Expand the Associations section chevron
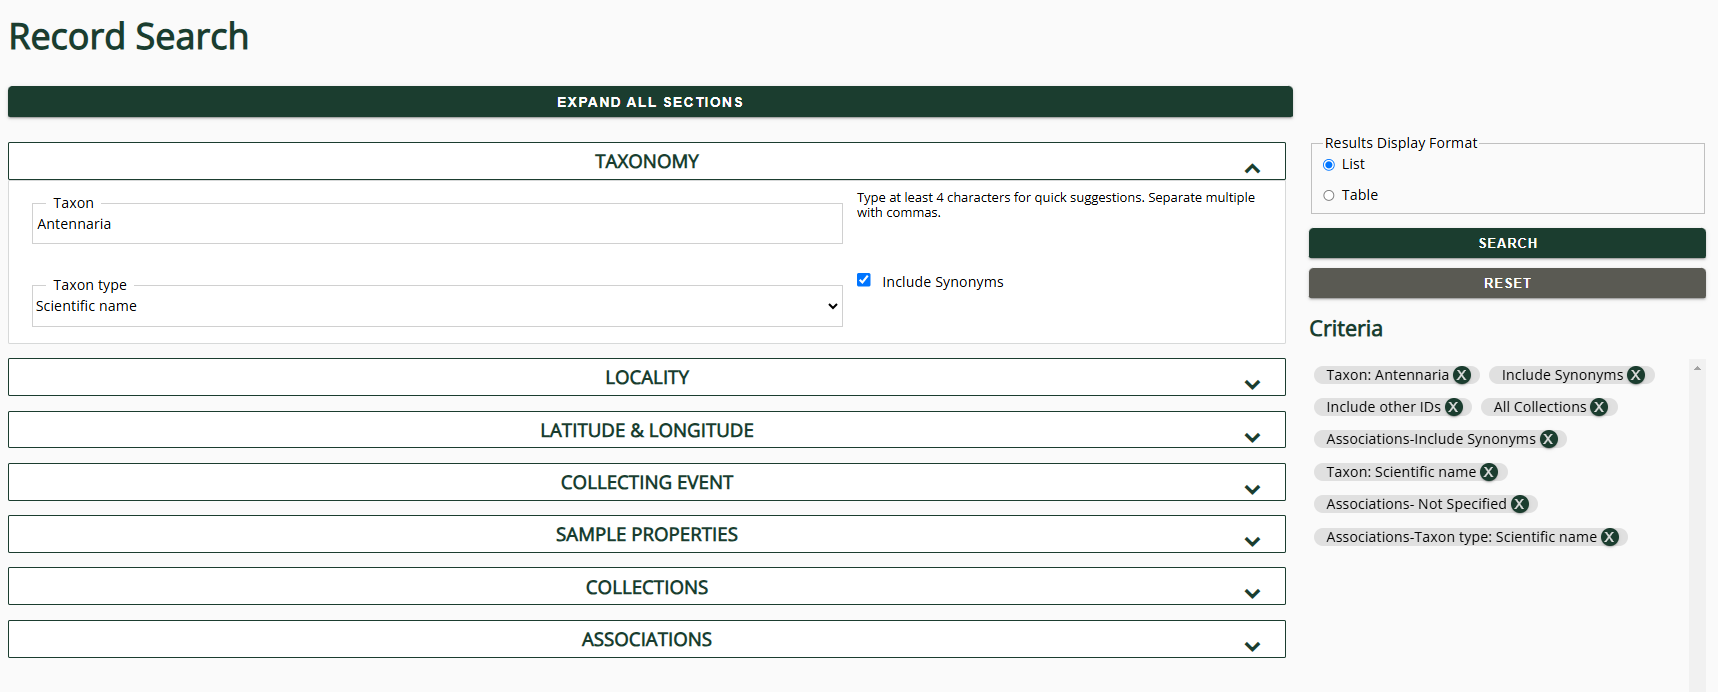 pyautogui.click(x=1252, y=647)
